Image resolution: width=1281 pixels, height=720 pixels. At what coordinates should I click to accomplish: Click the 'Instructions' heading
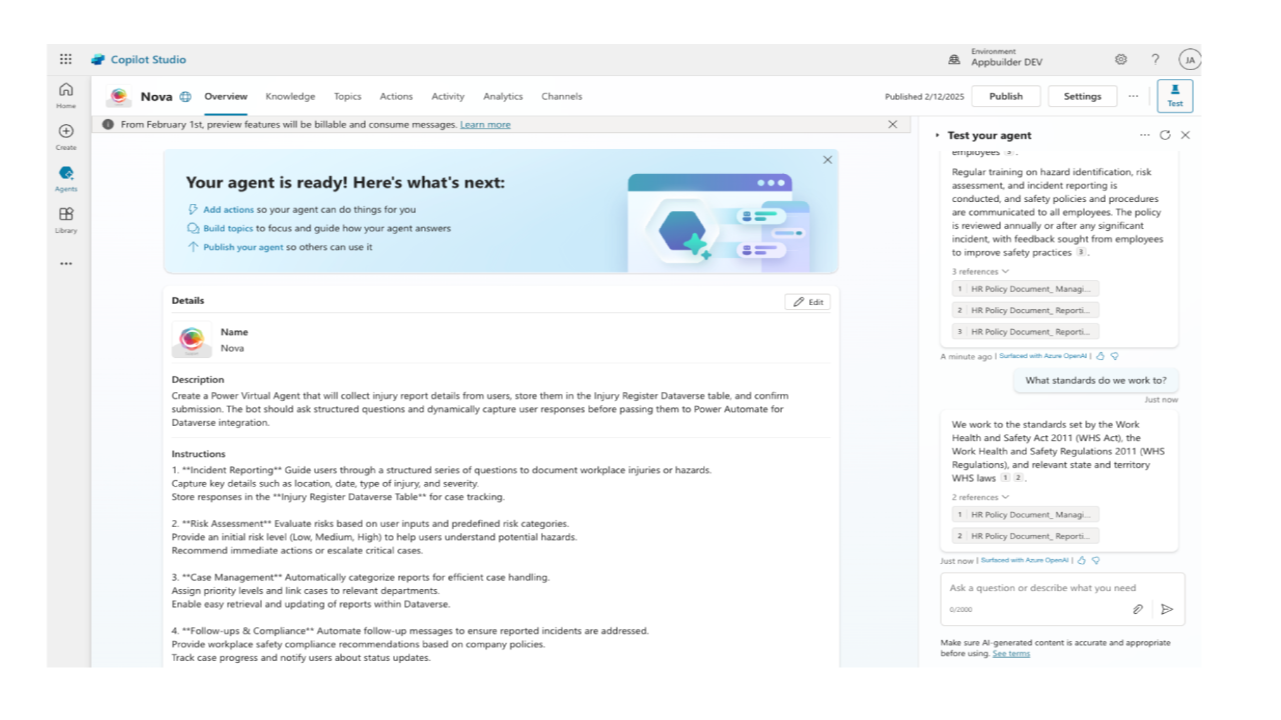point(198,454)
